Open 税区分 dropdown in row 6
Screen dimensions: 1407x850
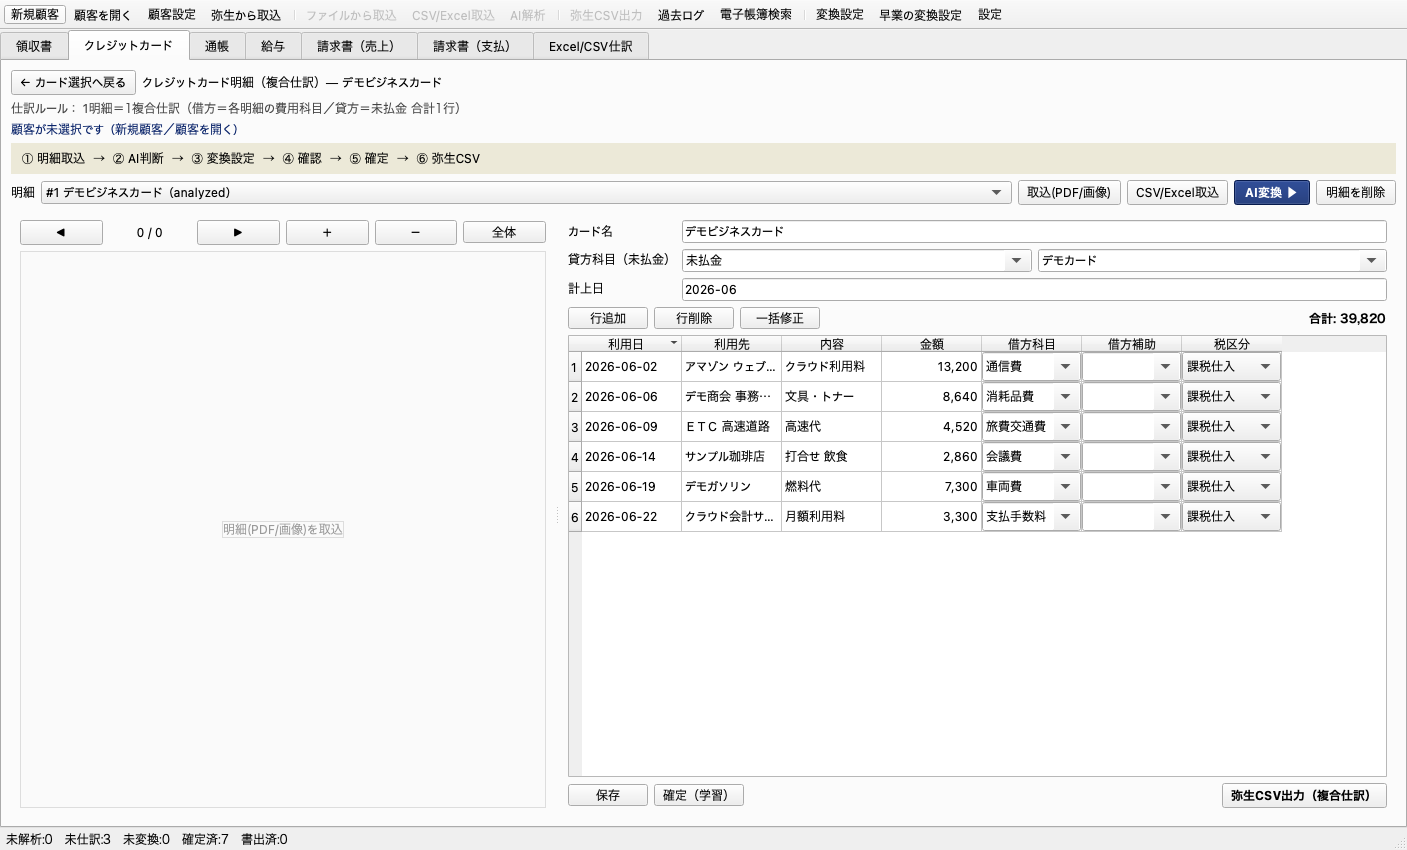[1231, 517]
